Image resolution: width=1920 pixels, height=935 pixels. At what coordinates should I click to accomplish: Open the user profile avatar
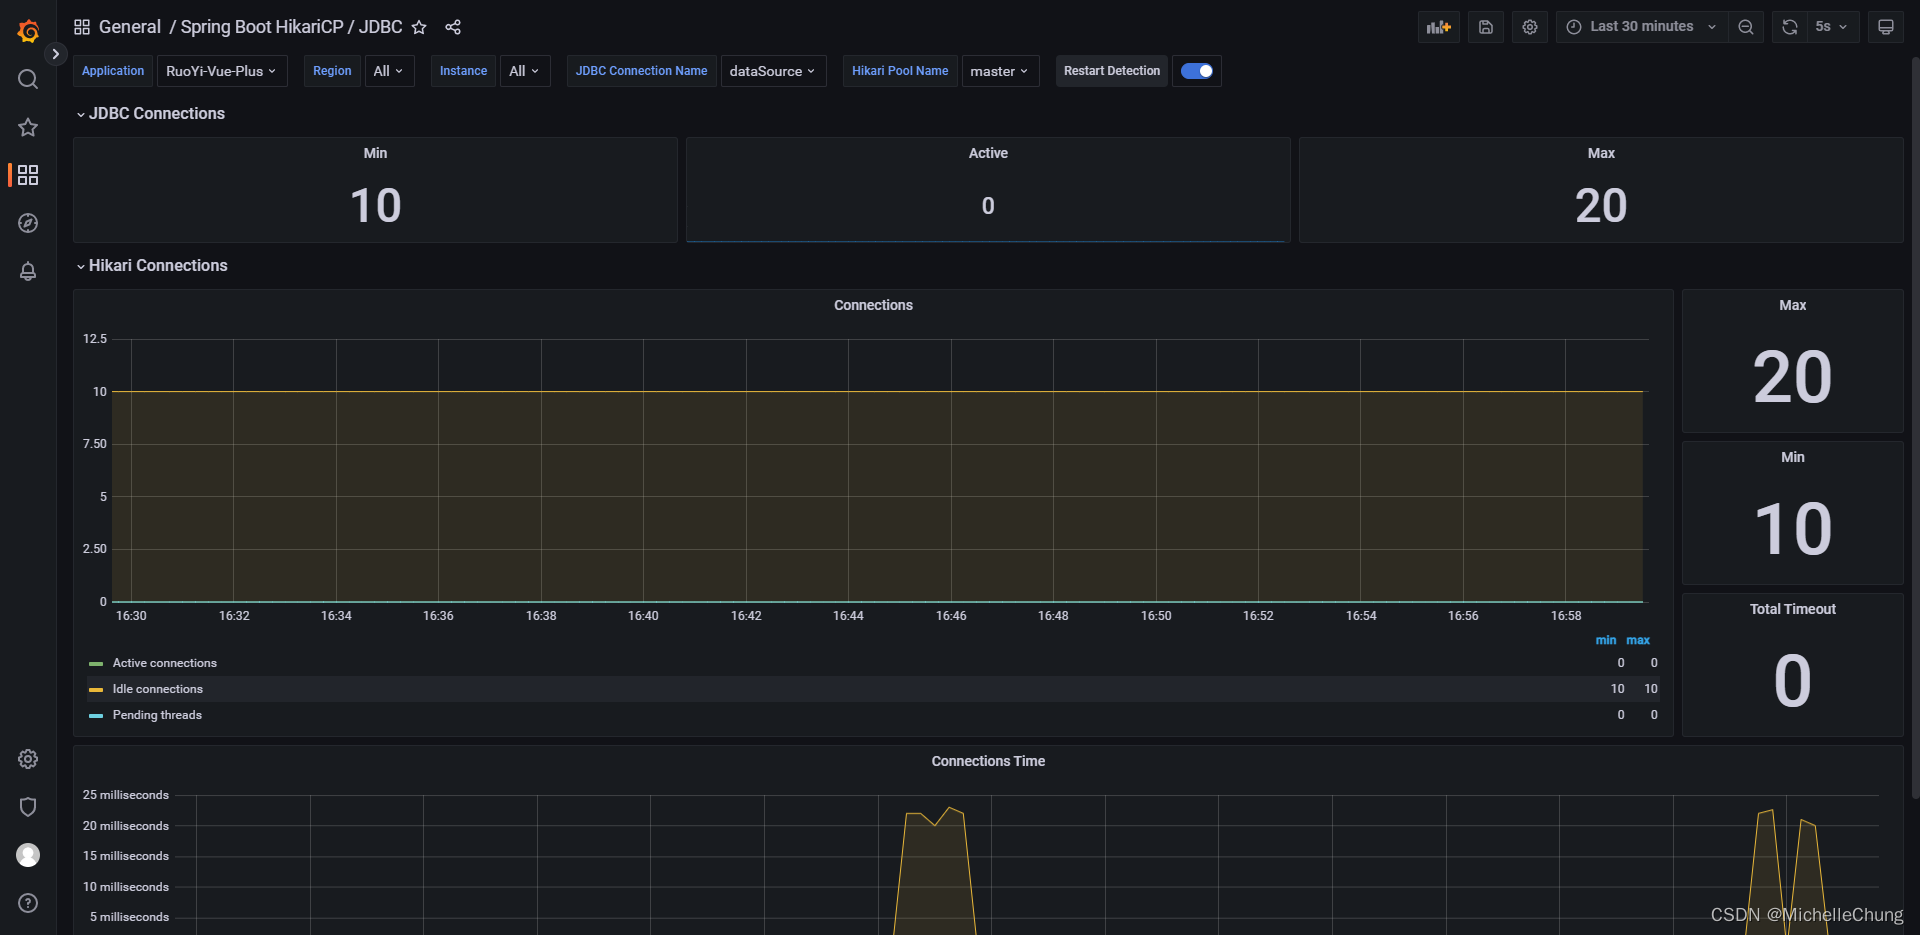point(28,855)
